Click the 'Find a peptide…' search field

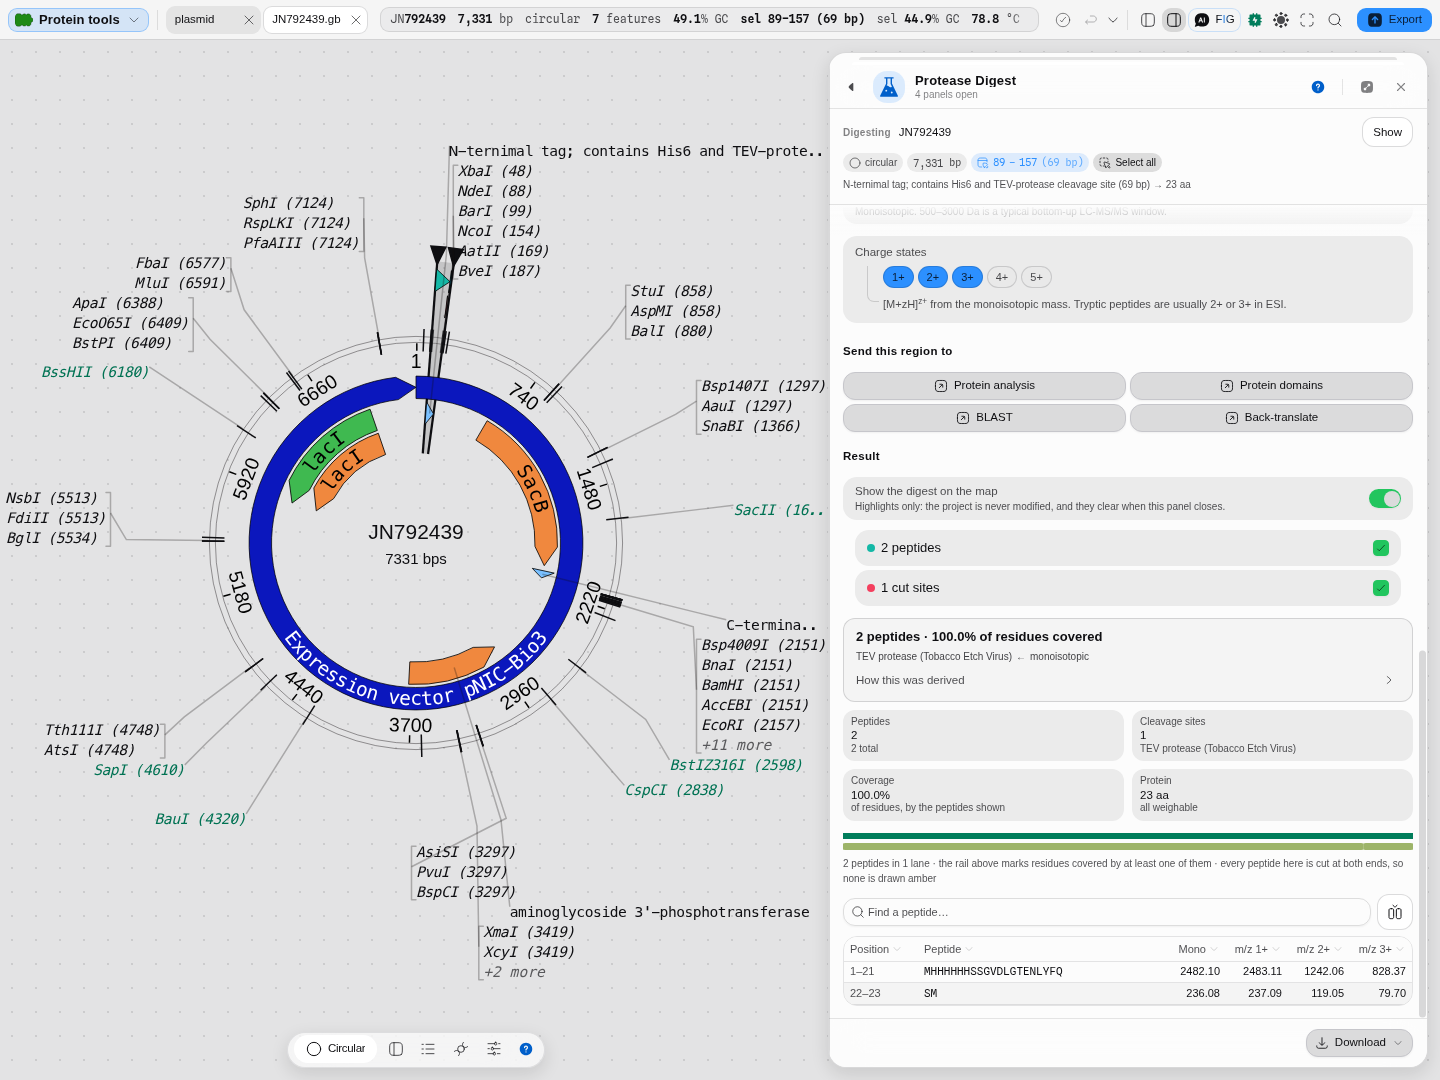click(1107, 912)
